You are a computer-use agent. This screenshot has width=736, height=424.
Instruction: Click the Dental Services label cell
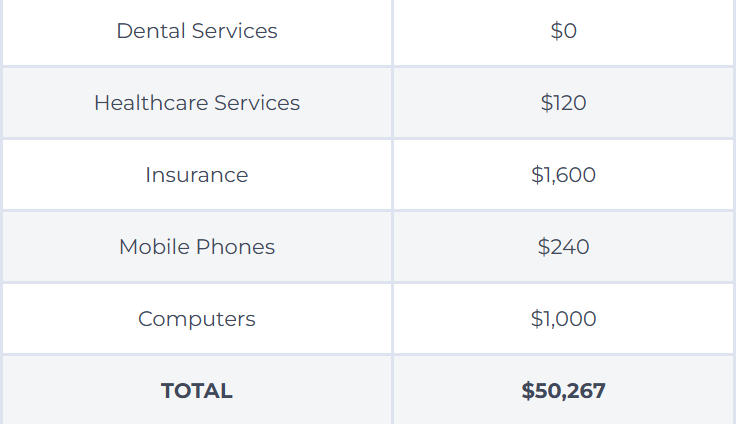pyautogui.click(x=197, y=31)
